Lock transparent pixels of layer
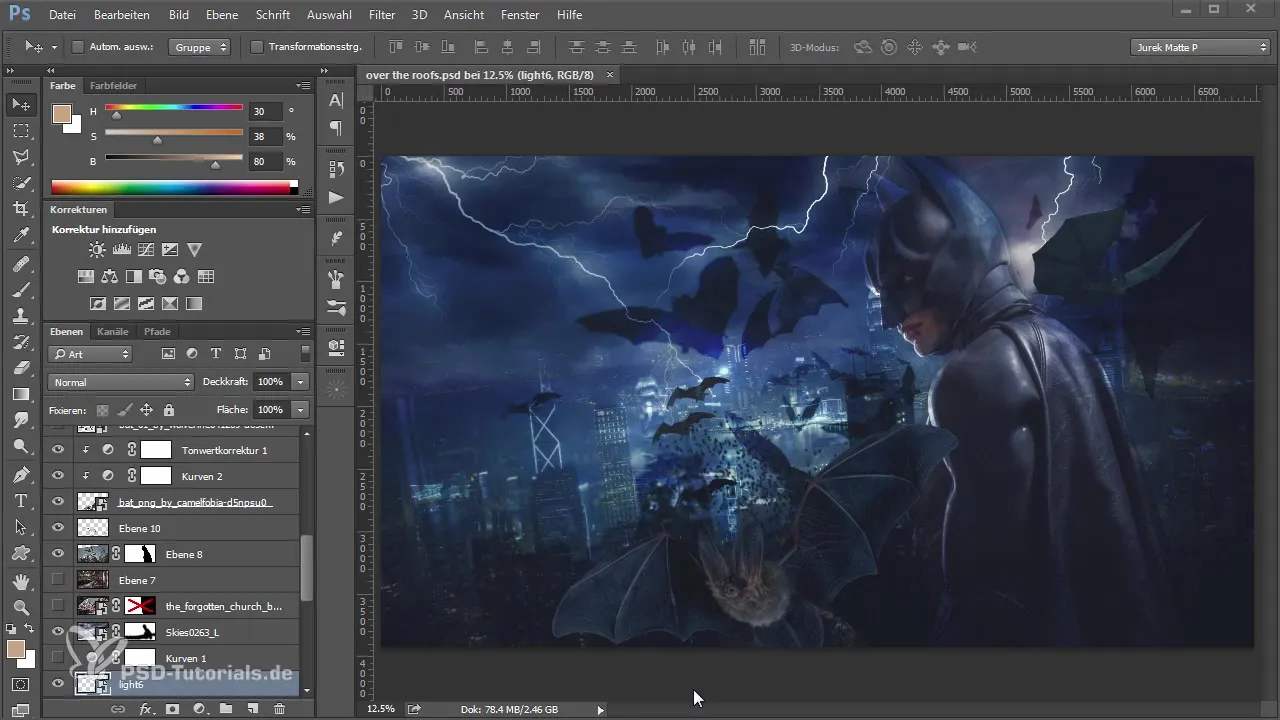Screen dimensions: 1280x720 pos(102,410)
